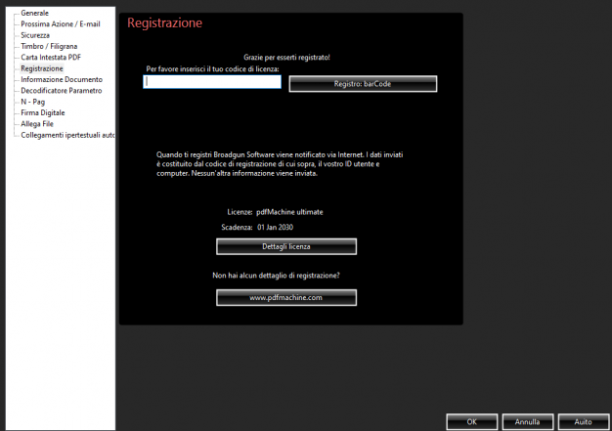Open the N - Pag section

pyautogui.click(x=33, y=102)
